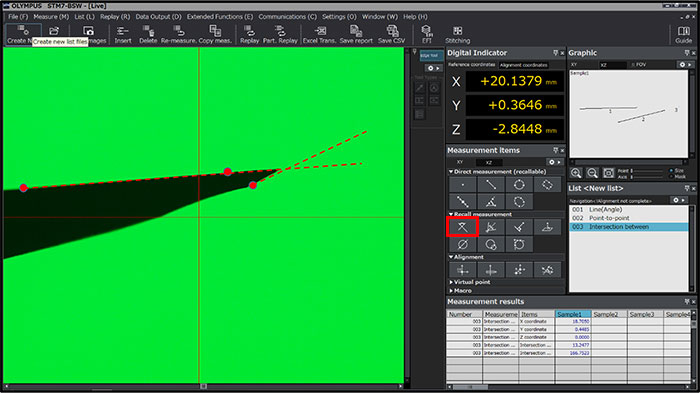This screenshot has height=393, width=700.
Task: Select the Line direct measurement tool
Action: pos(491,184)
